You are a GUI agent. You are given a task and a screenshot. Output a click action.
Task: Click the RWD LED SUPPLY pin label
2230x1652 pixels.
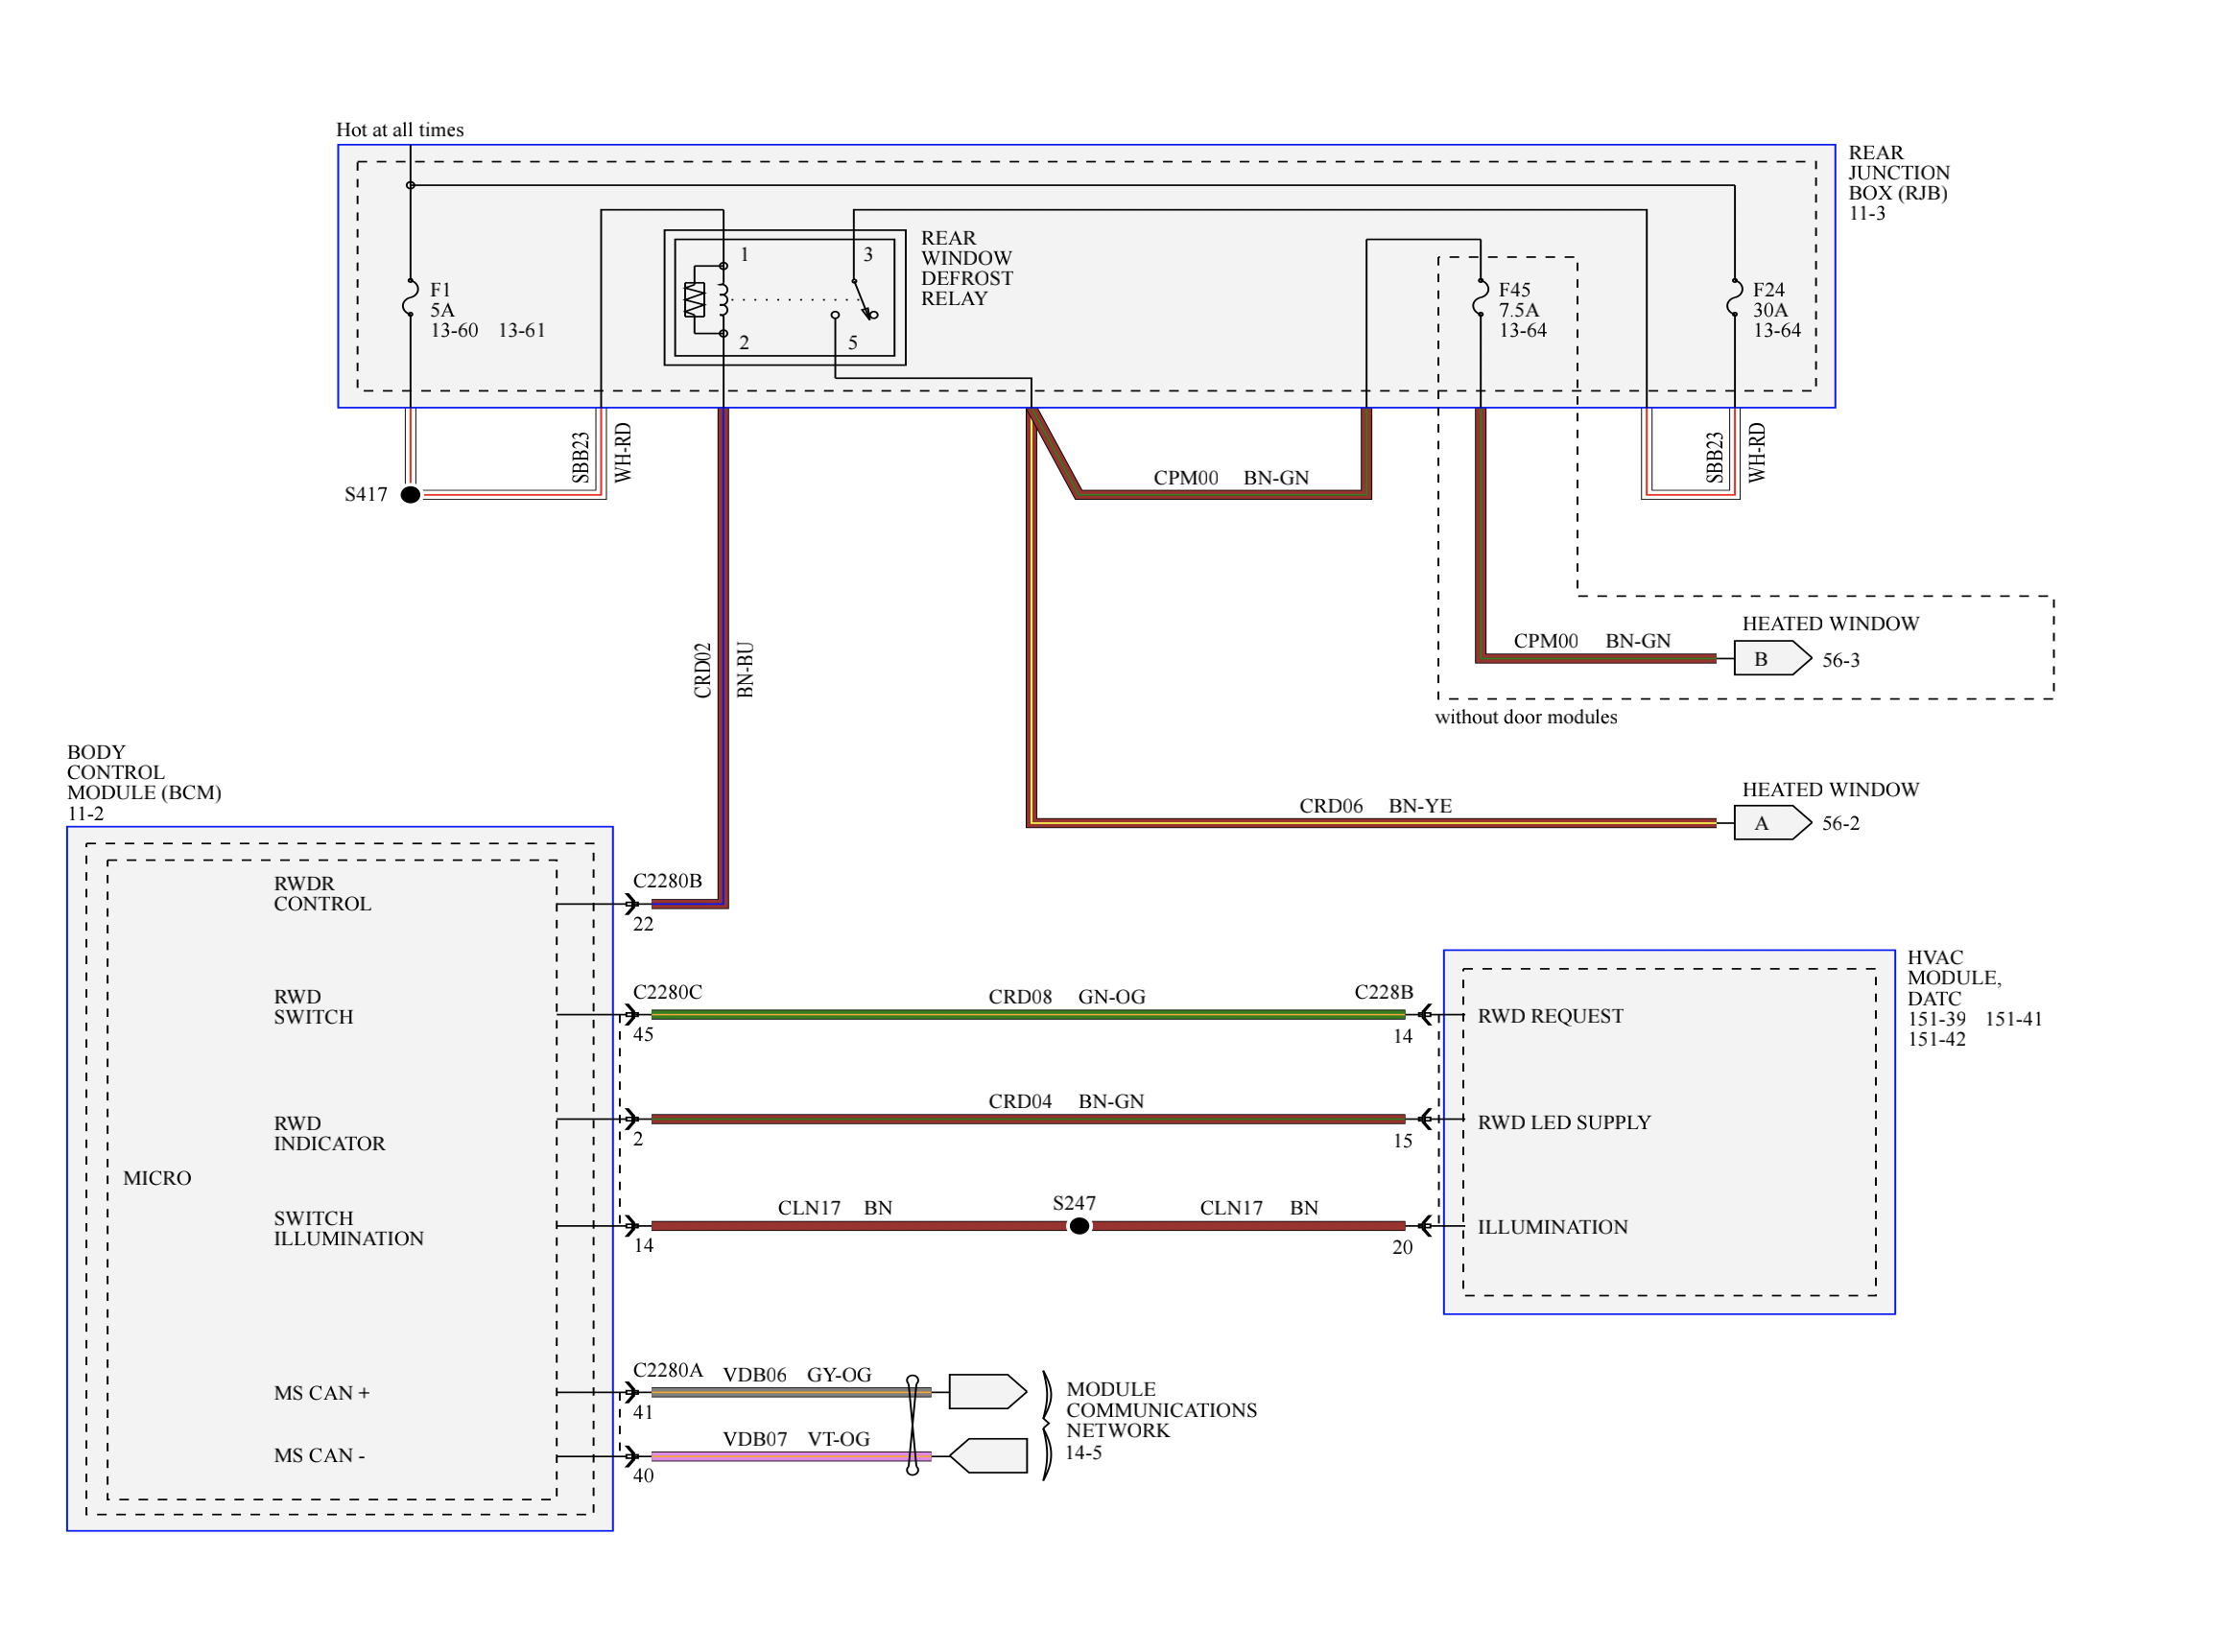1564,1122
